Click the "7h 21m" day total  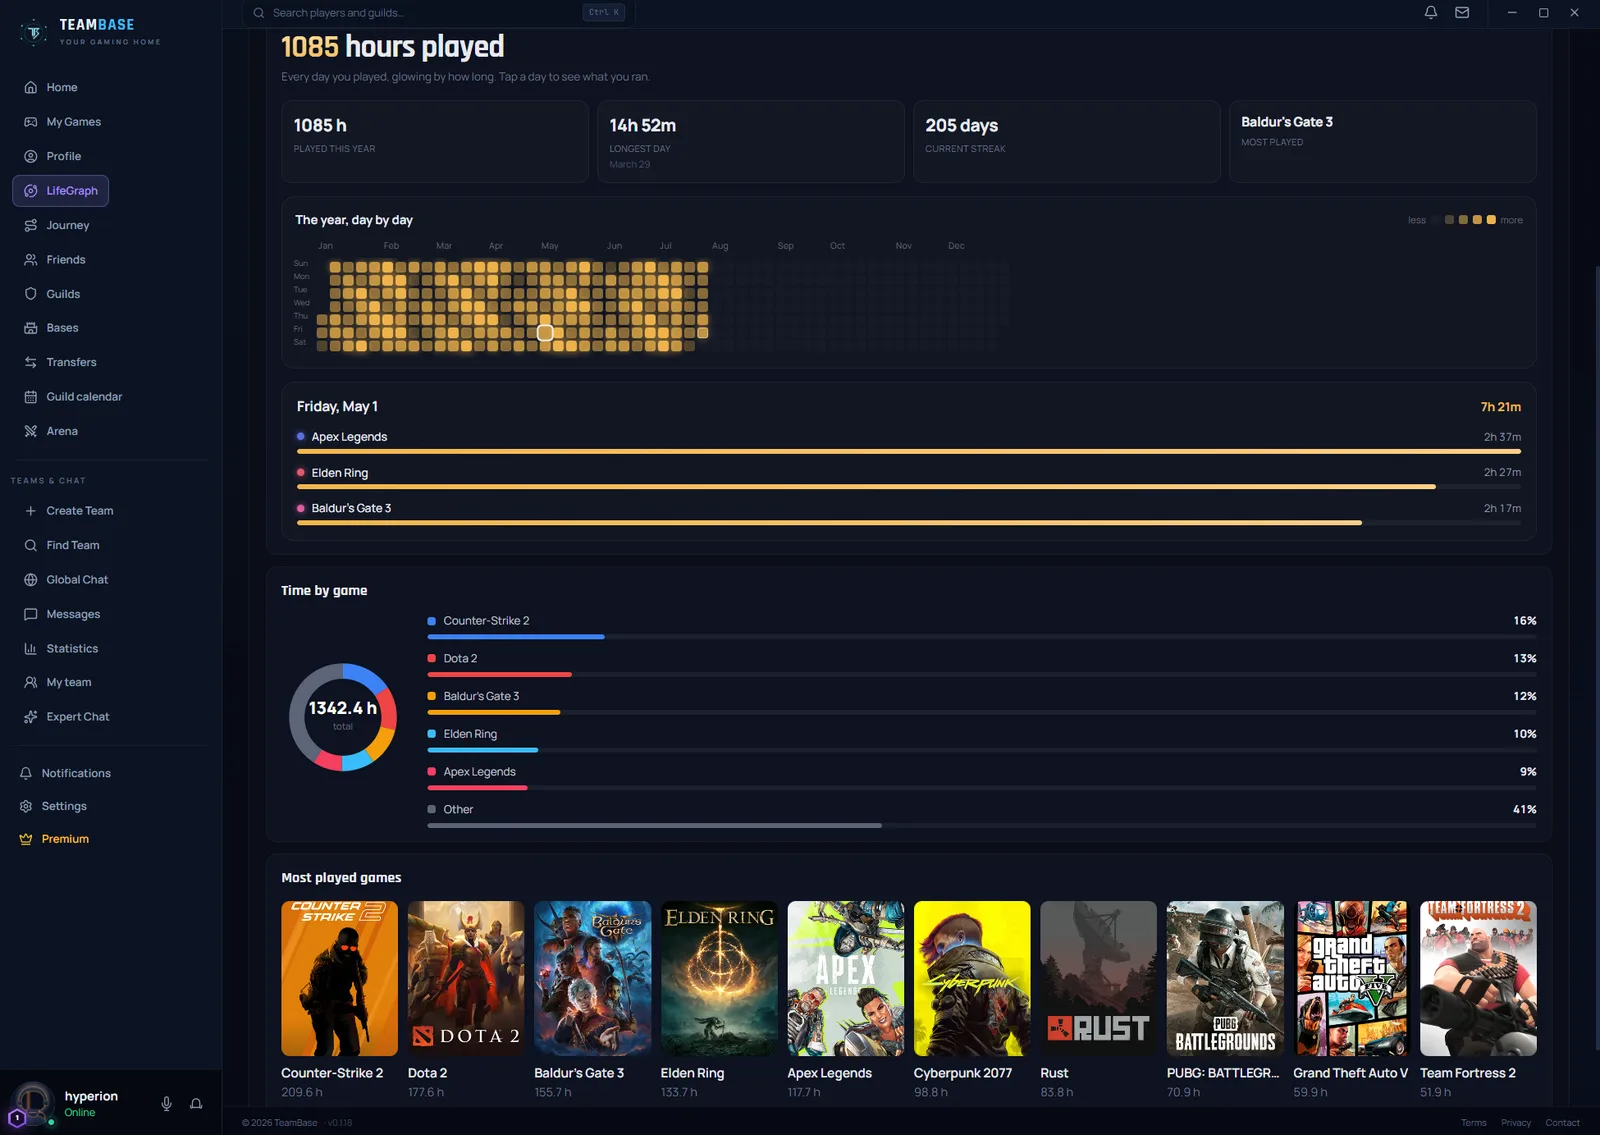point(1501,407)
